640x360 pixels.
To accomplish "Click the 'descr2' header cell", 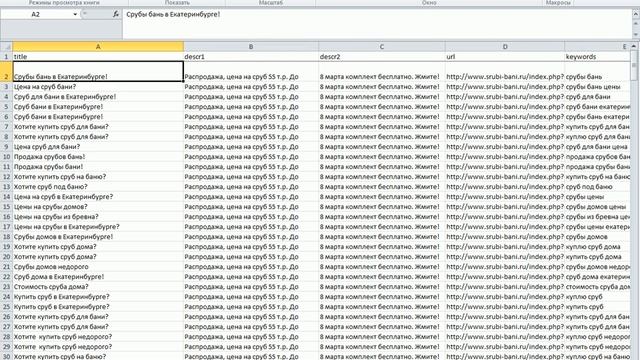I will pyautogui.click(x=382, y=57).
